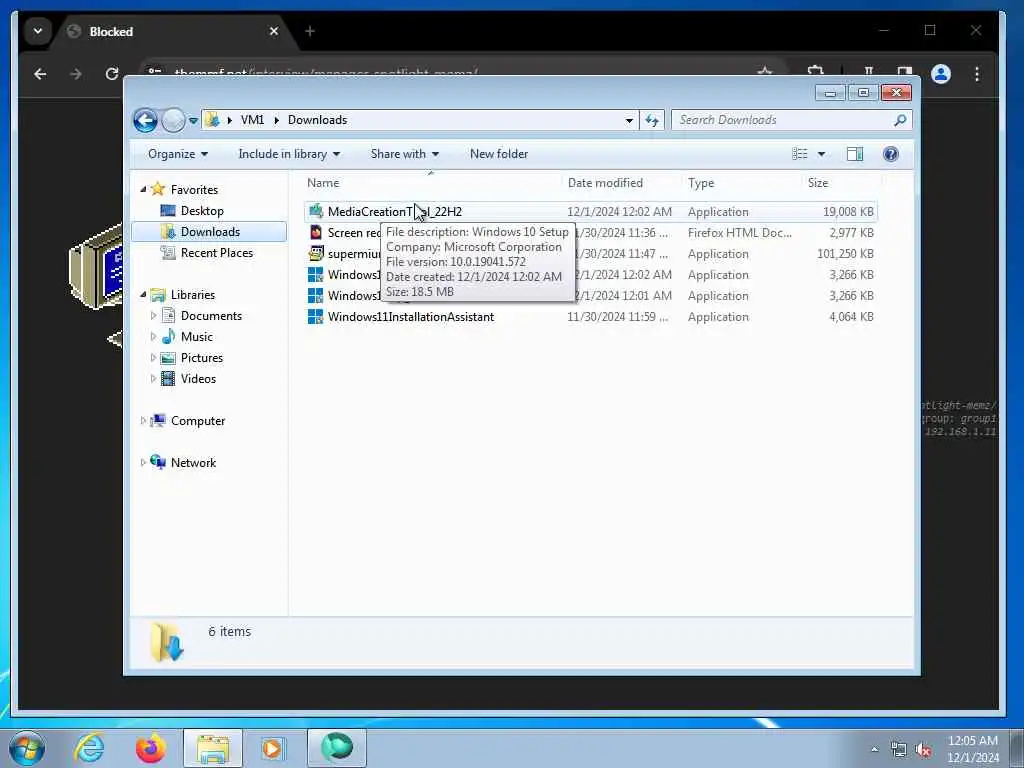Sort files by Date modified column
The width and height of the screenshot is (1024, 768).
tap(621, 183)
